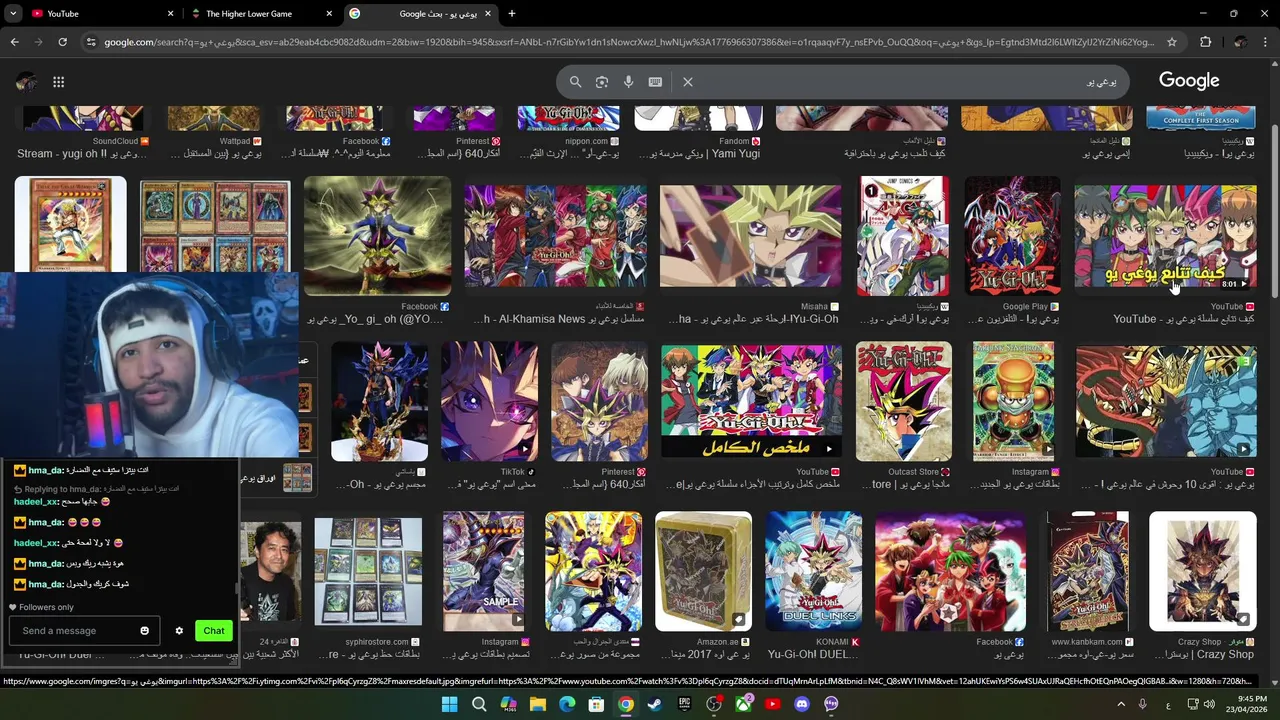The height and width of the screenshot is (720, 1280).
Task: Open the syphirostore.com cards image
Action: coord(368,571)
